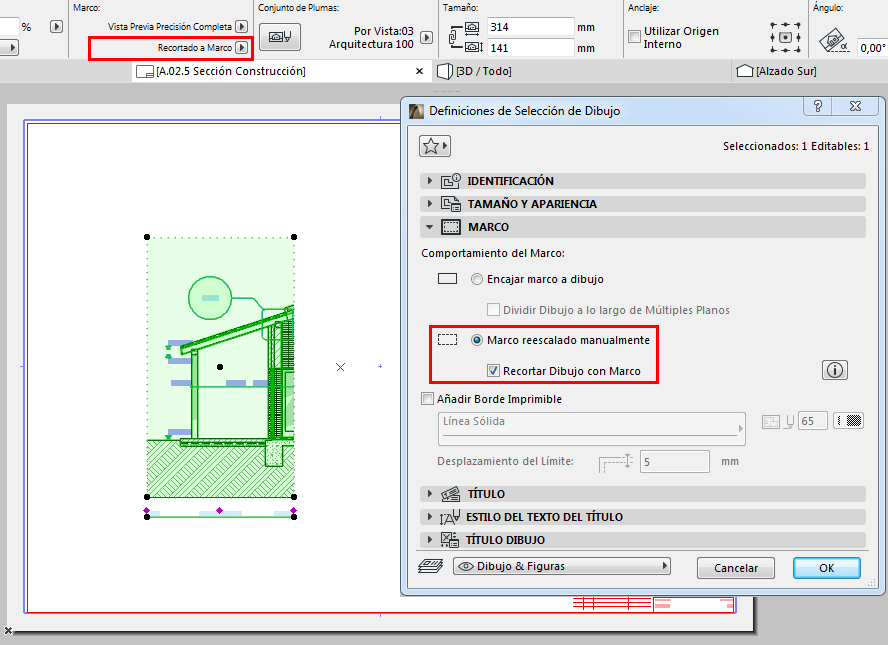Click the width field showing 314
Screen dimensions: 888x645
click(531, 27)
